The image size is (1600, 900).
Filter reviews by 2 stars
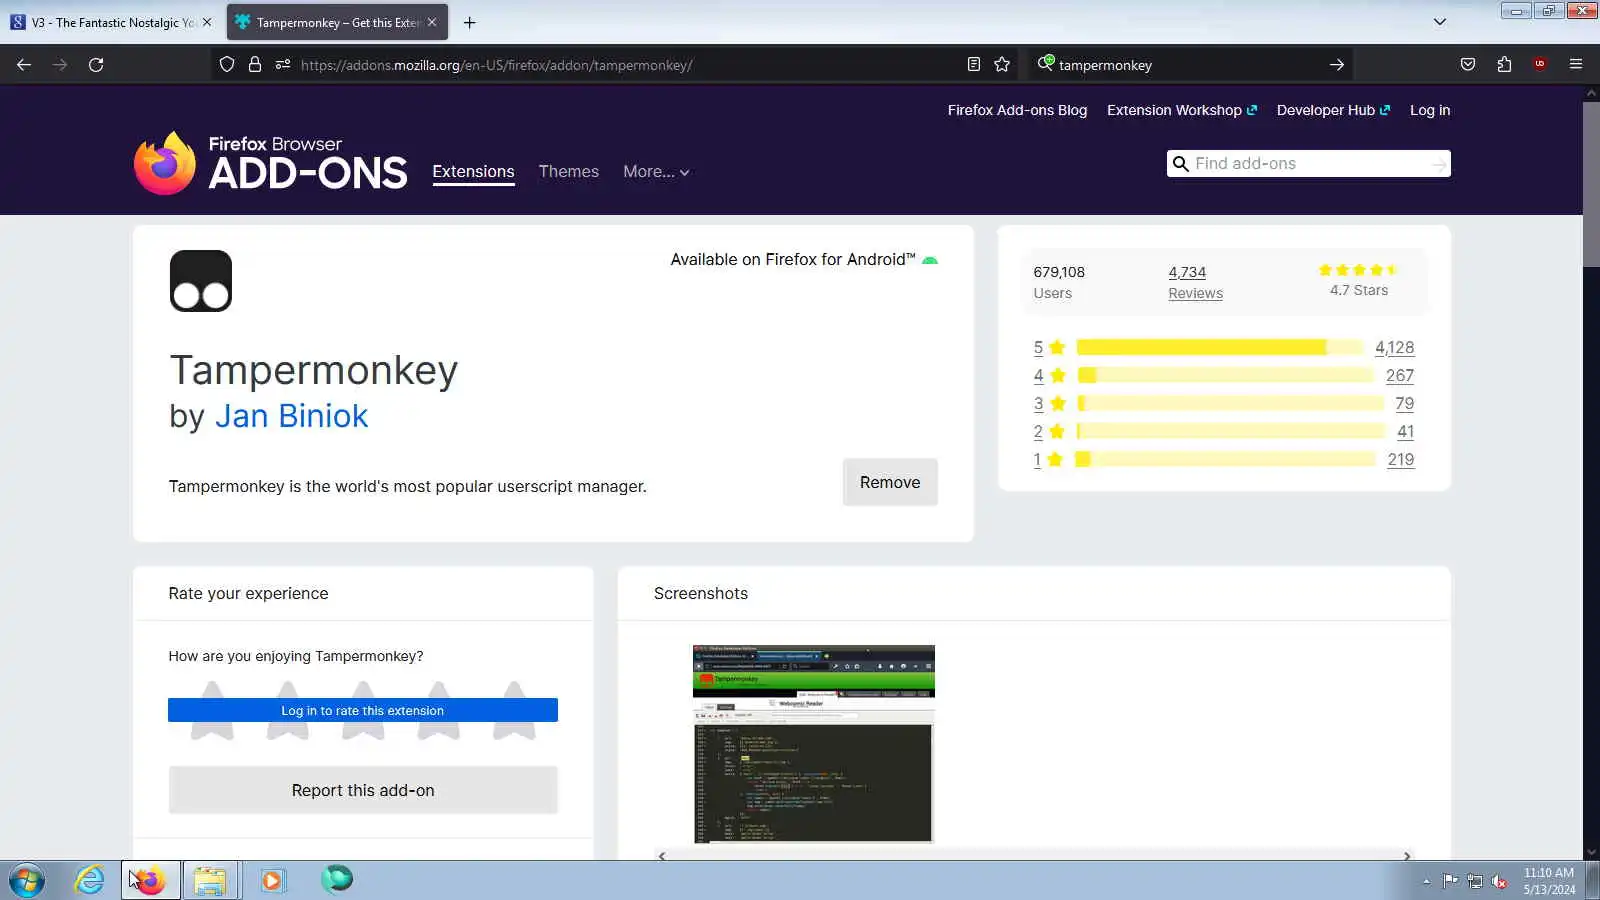click(1049, 432)
